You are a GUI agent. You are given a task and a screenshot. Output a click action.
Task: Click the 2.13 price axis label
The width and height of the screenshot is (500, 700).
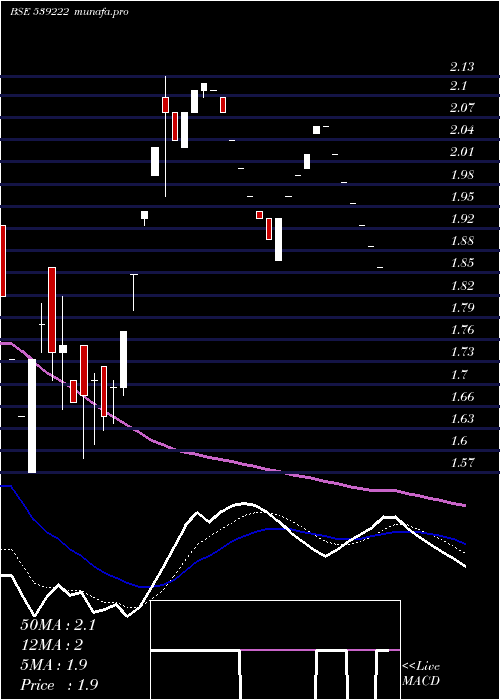[462, 67]
